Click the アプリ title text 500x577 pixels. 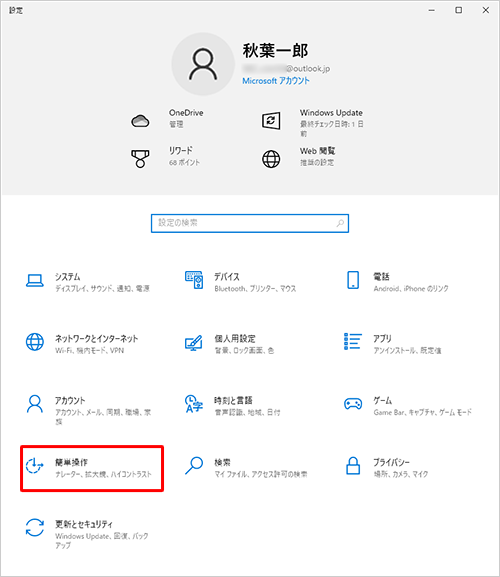pos(383,339)
